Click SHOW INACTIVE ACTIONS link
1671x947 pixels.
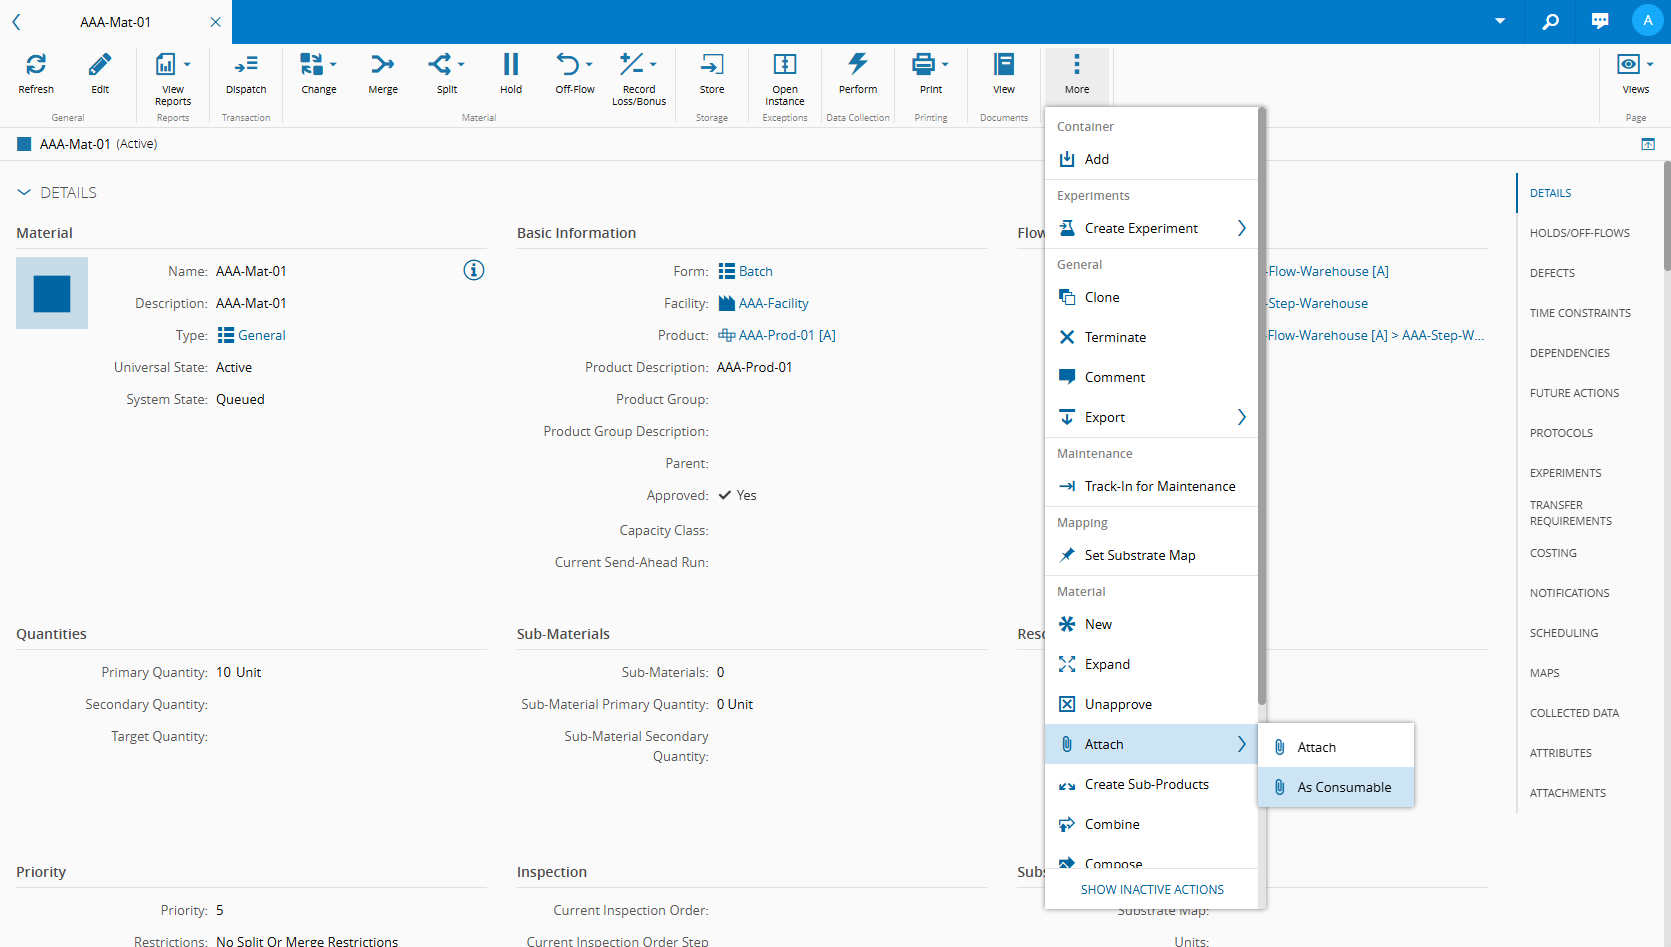[x=1152, y=889]
